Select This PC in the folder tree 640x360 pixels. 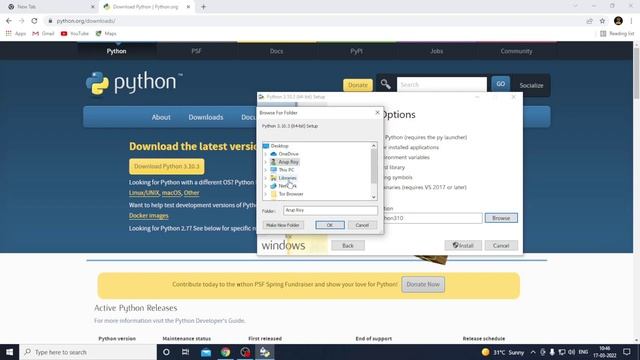(286, 170)
